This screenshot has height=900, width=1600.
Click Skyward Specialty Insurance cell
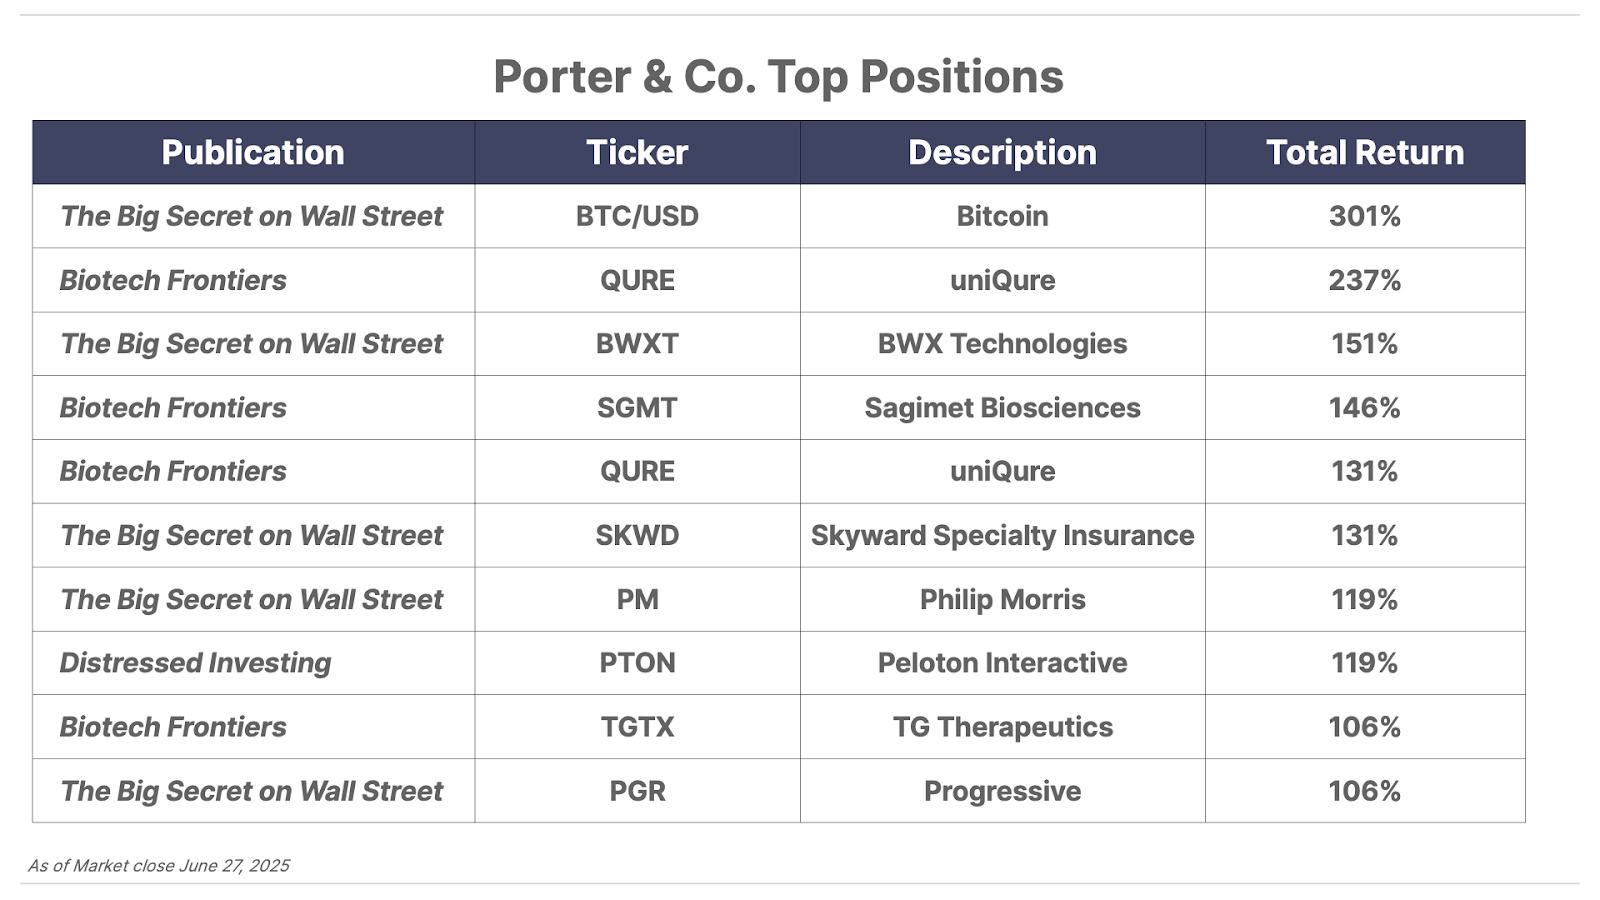1002,535
